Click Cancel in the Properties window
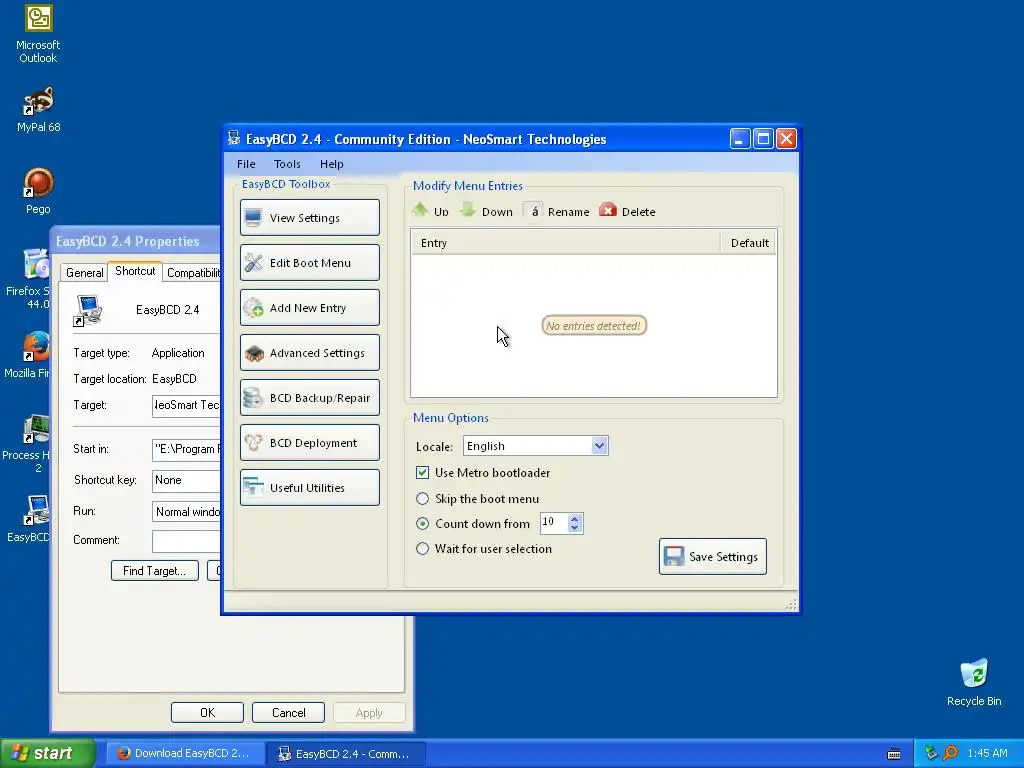The image size is (1024, 768). (288, 712)
